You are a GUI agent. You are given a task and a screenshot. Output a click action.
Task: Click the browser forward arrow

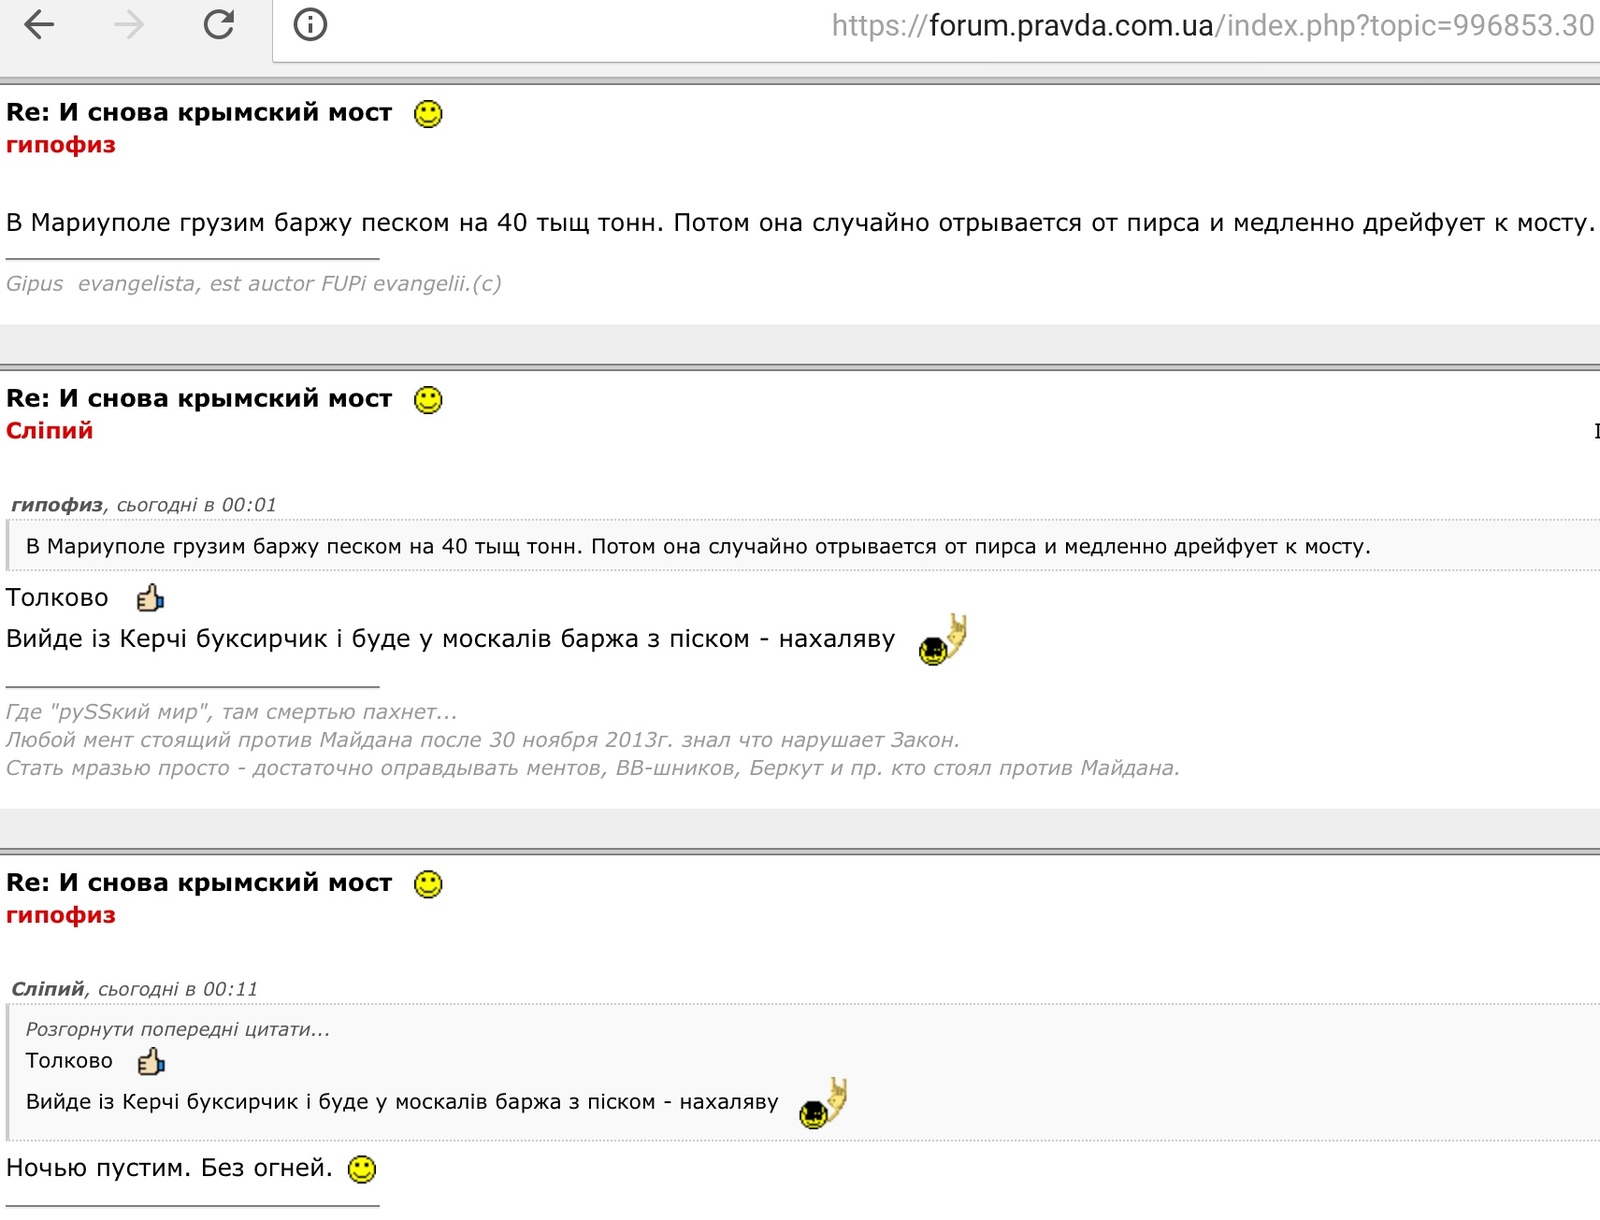pyautogui.click(x=129, y=24)
